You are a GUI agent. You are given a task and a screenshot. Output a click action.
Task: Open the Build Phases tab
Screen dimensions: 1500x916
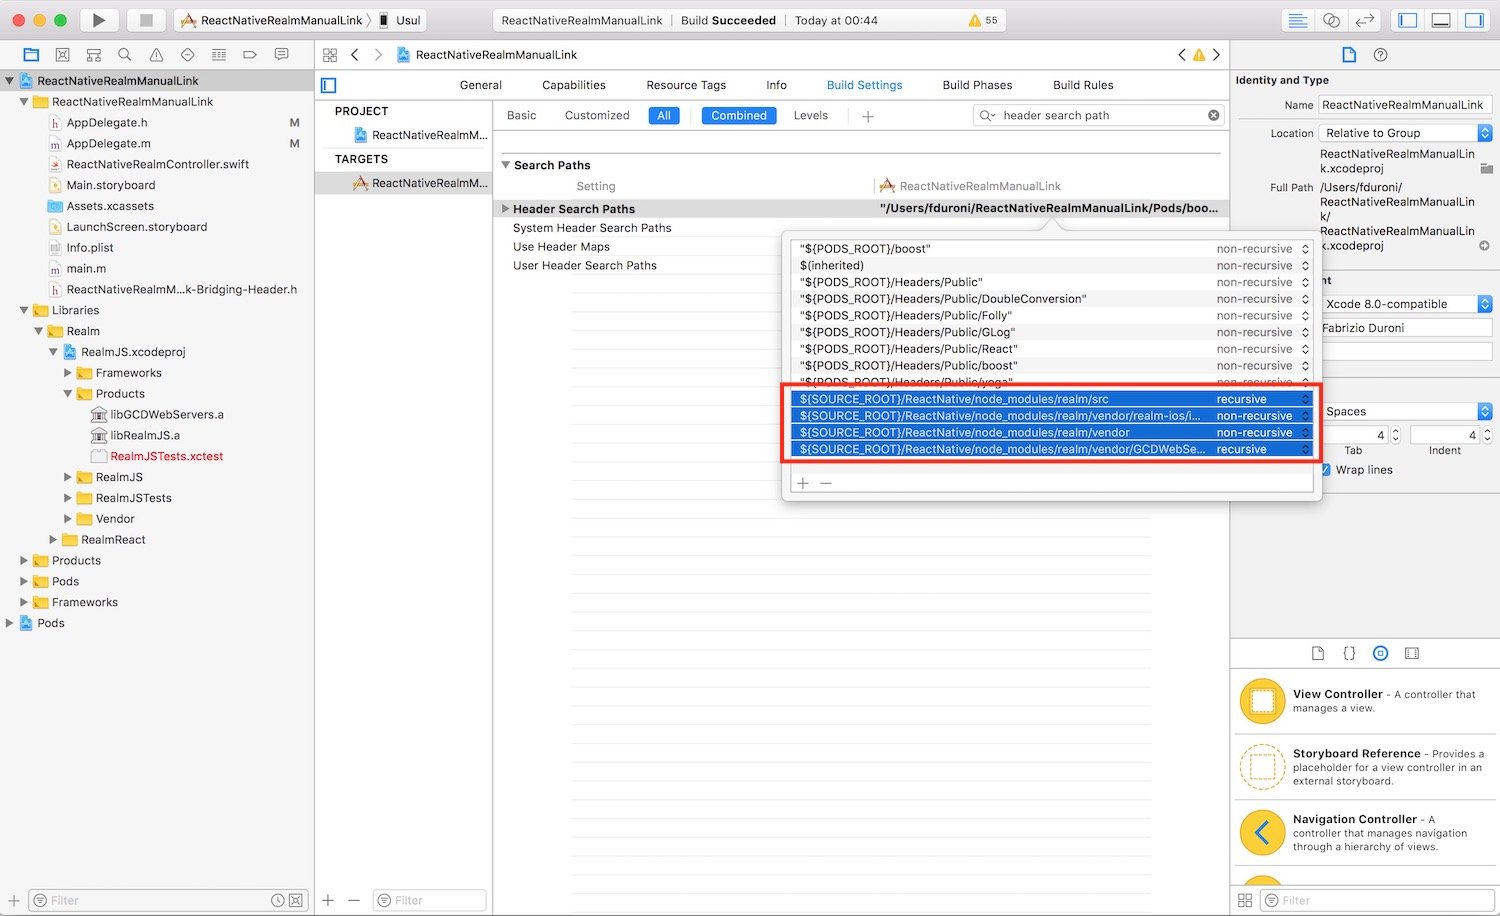click(x=977, y=85)
